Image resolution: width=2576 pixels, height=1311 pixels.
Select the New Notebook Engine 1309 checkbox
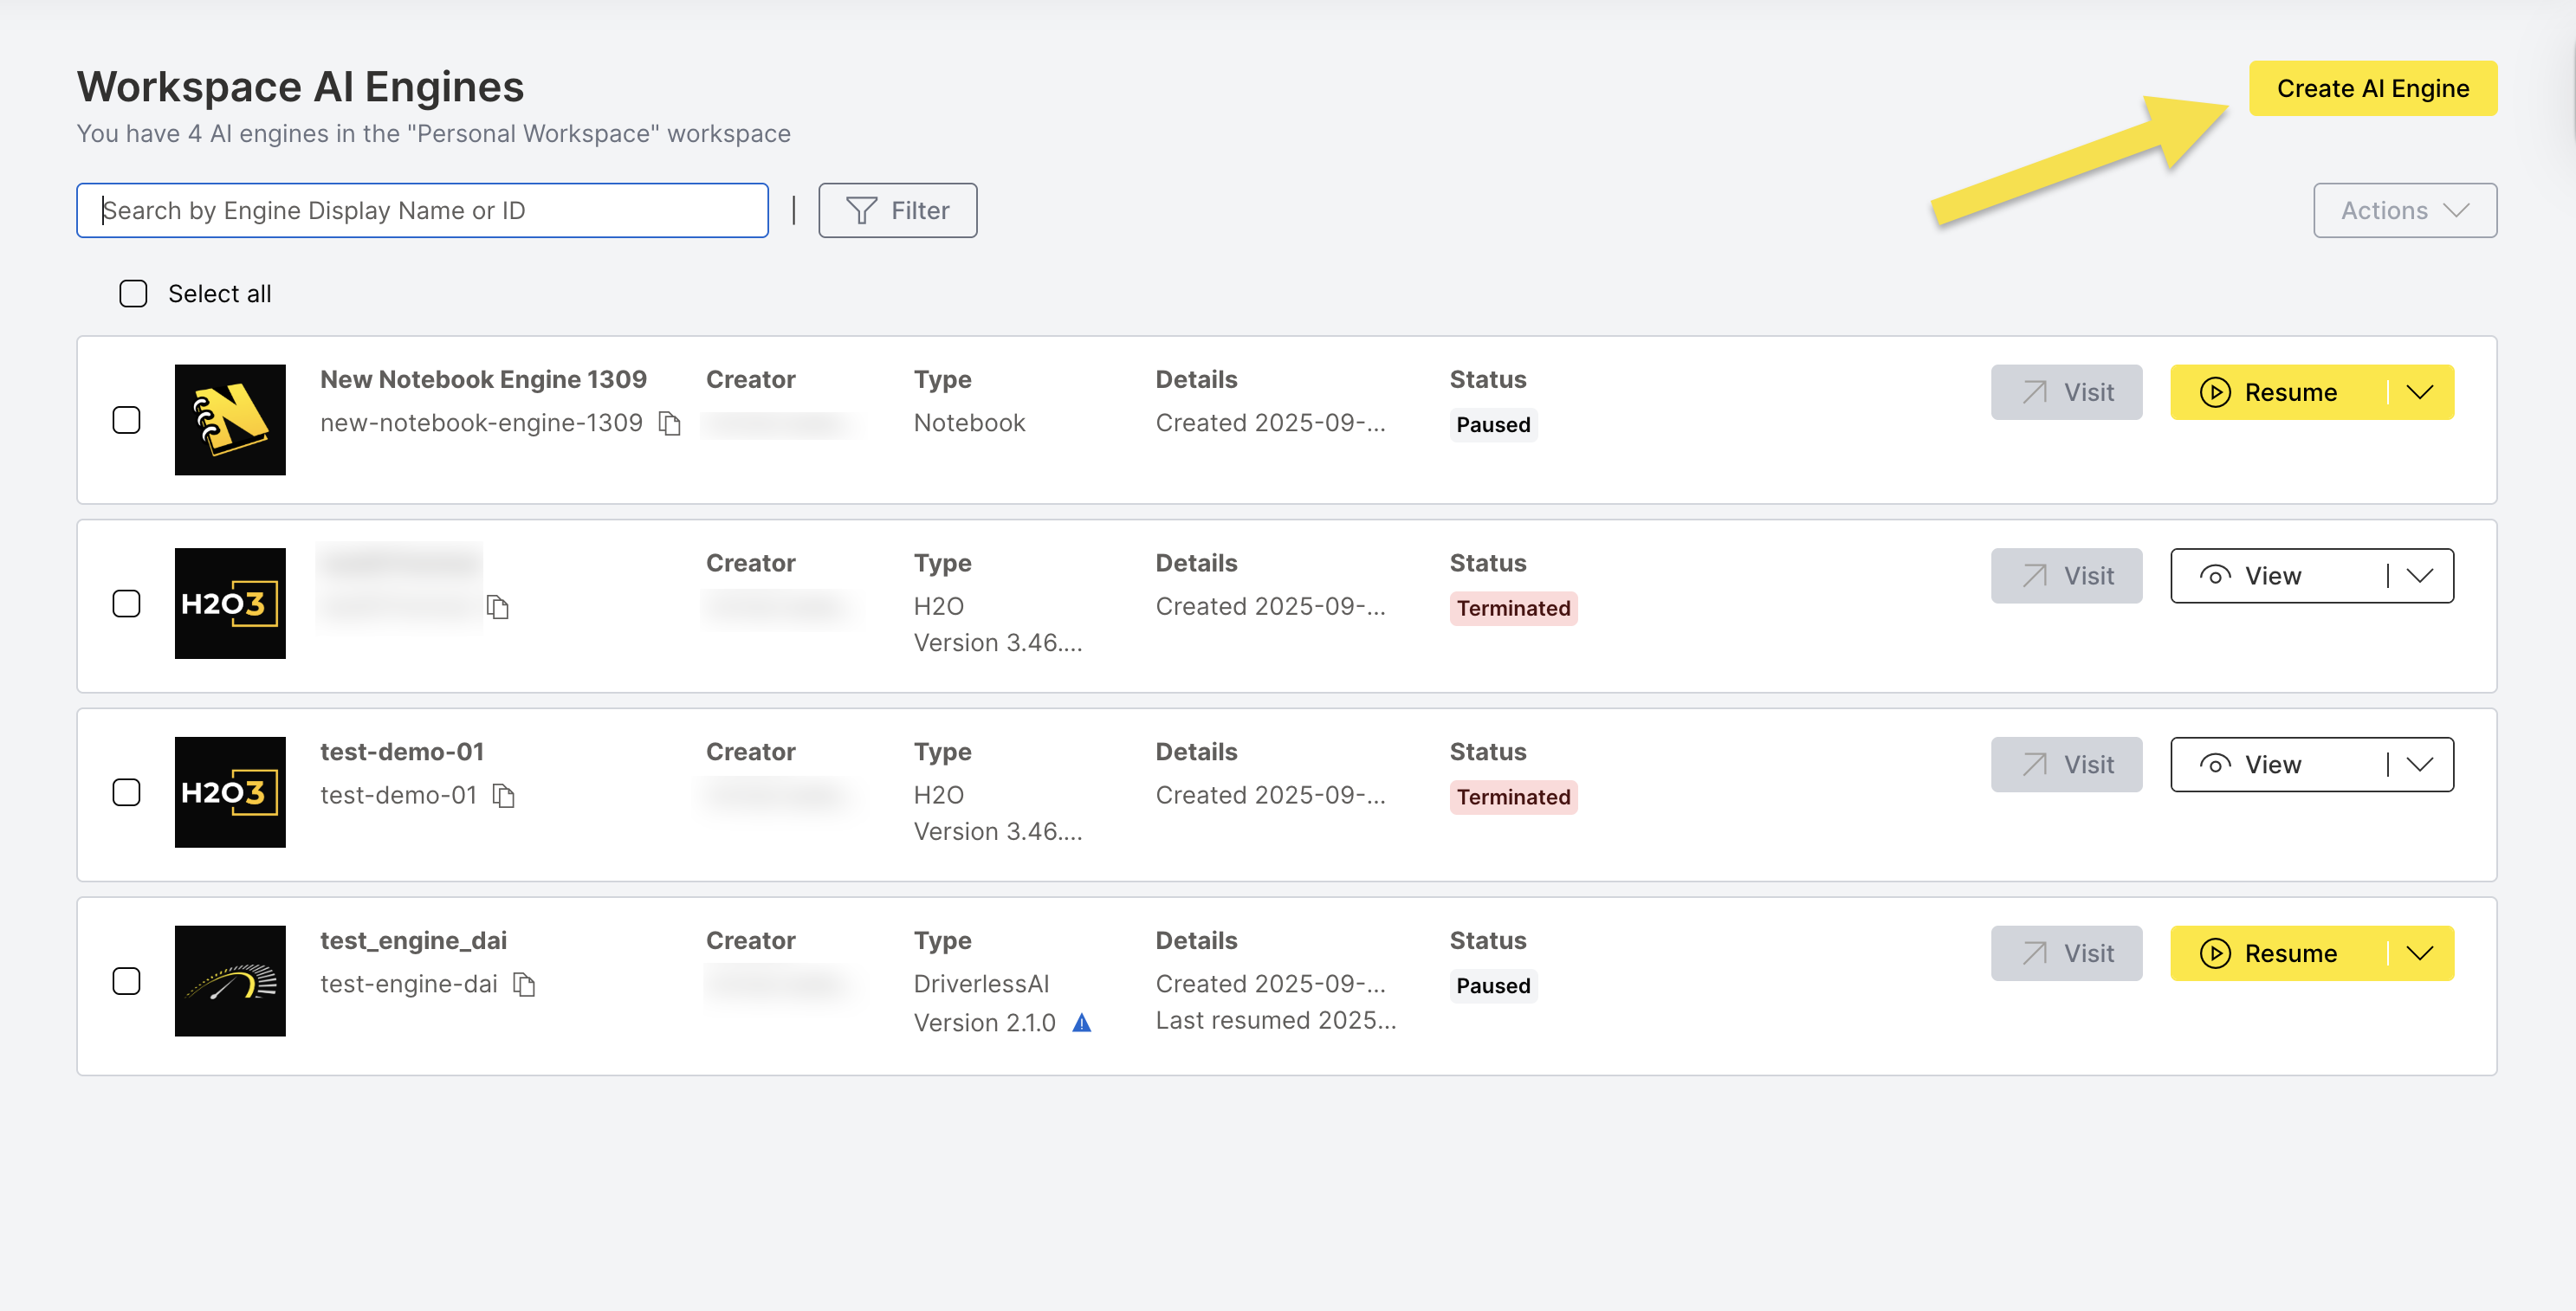click(126, 420)
